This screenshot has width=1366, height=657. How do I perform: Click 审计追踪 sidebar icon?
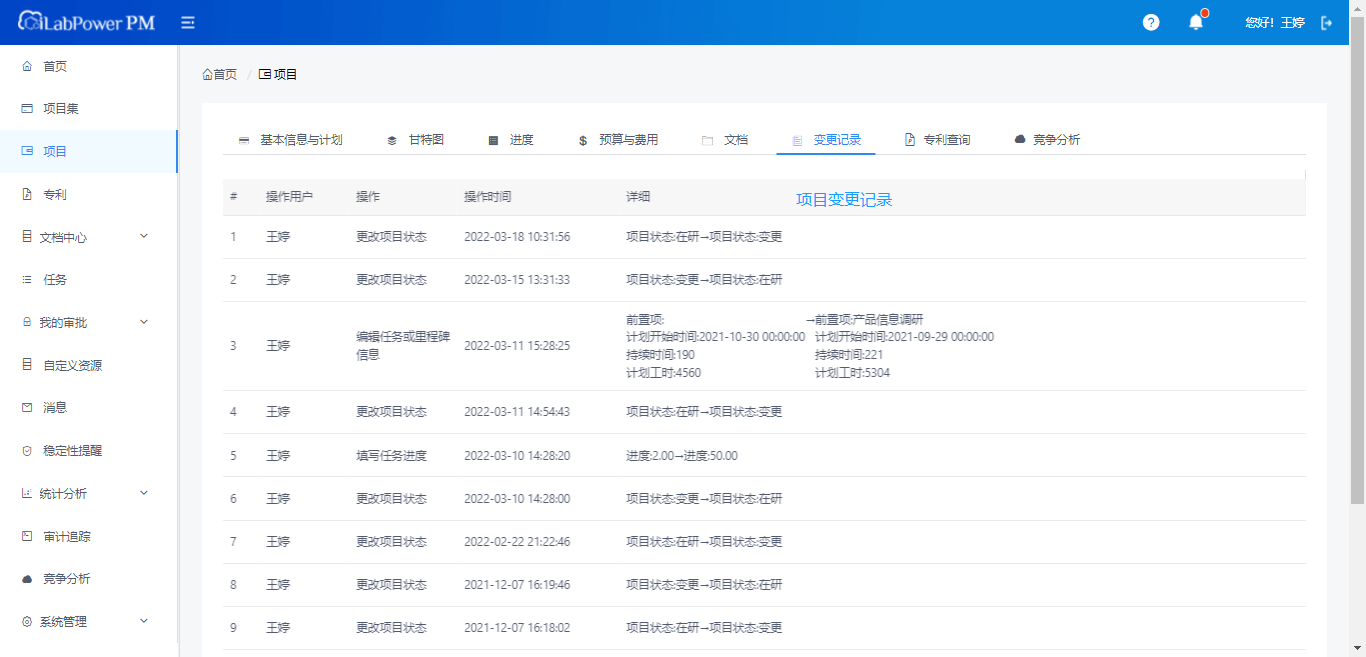coord(27,536)
